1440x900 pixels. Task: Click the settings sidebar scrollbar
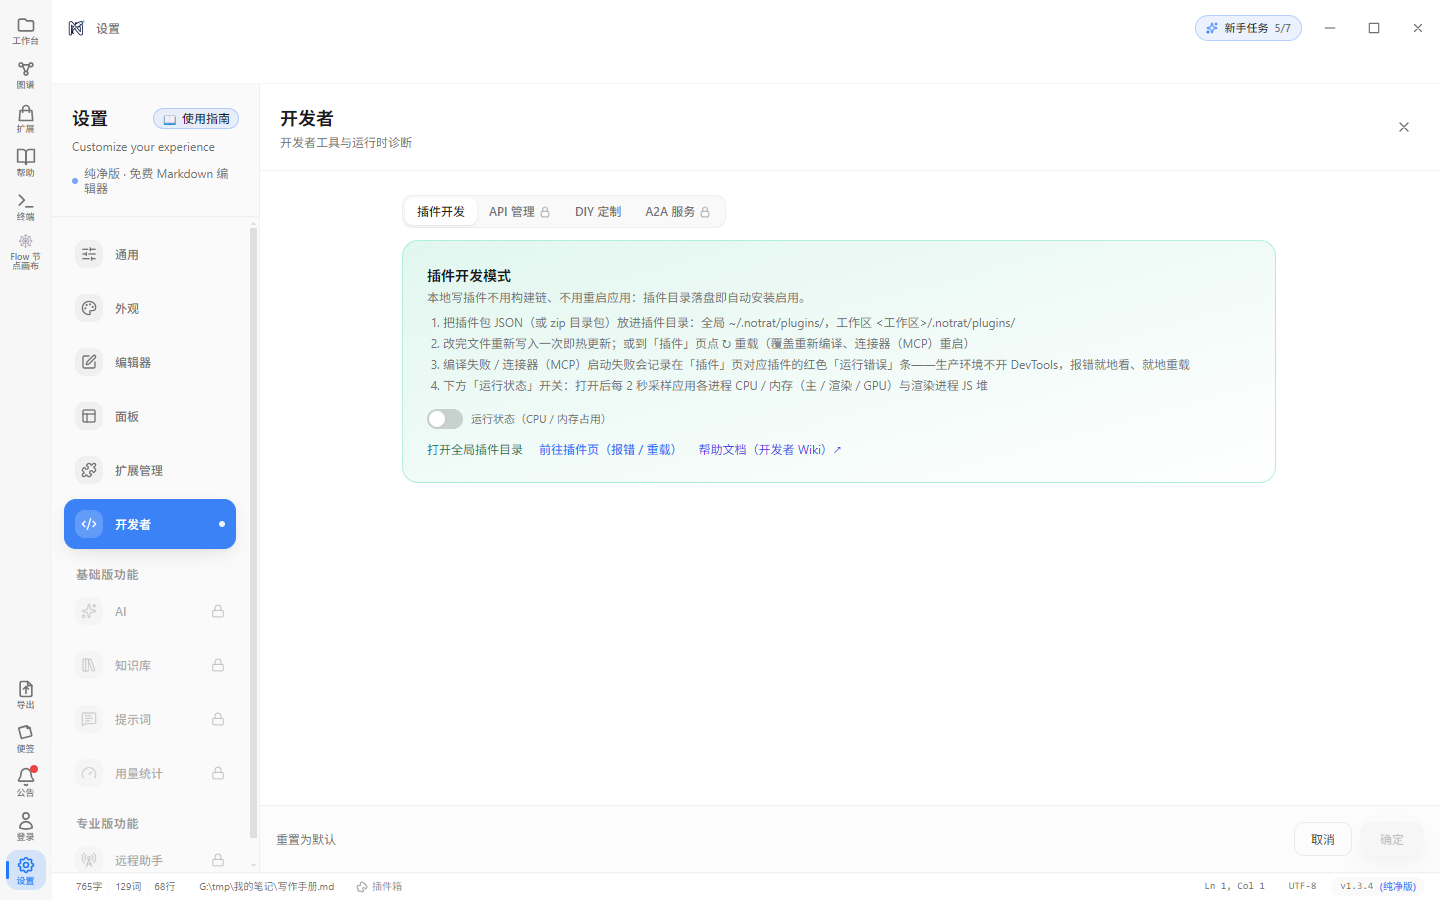pos(253,533)
